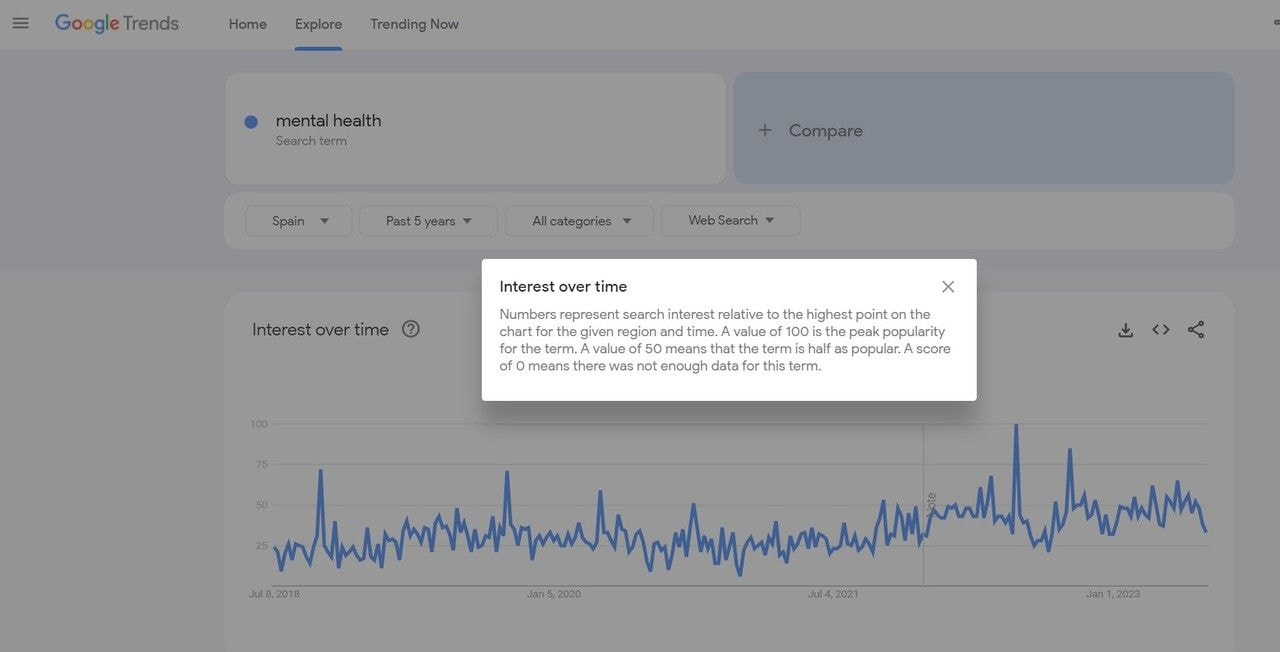1280x652 pixels.
Task: Open help info for Interest over time
Action: [410, 328]
